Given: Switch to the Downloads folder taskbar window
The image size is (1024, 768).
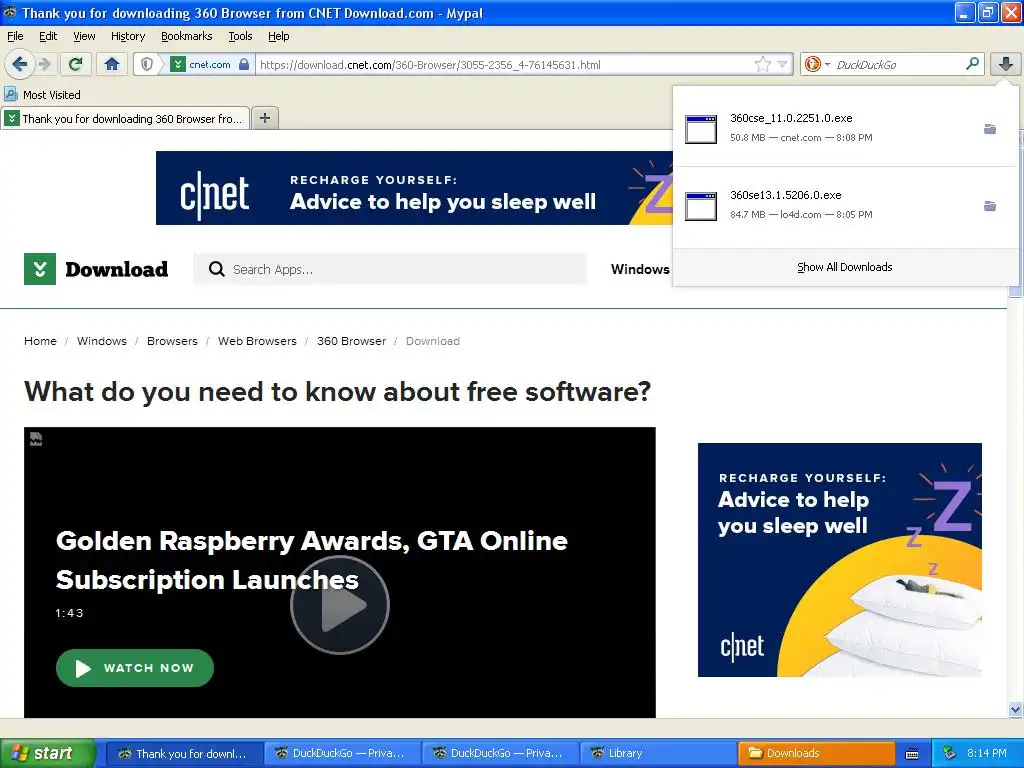Looking at the screenshot, I should point(816,753).
